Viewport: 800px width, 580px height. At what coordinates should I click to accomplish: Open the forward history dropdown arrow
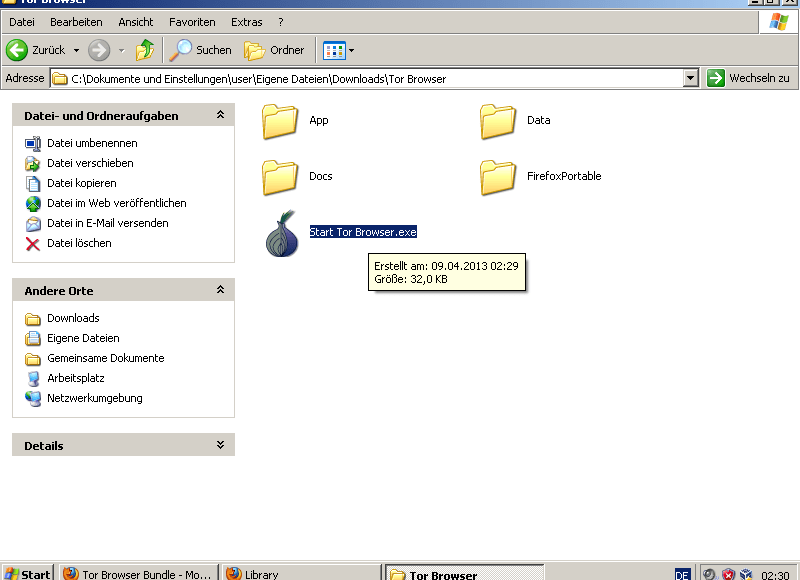(x=121, y=50)
